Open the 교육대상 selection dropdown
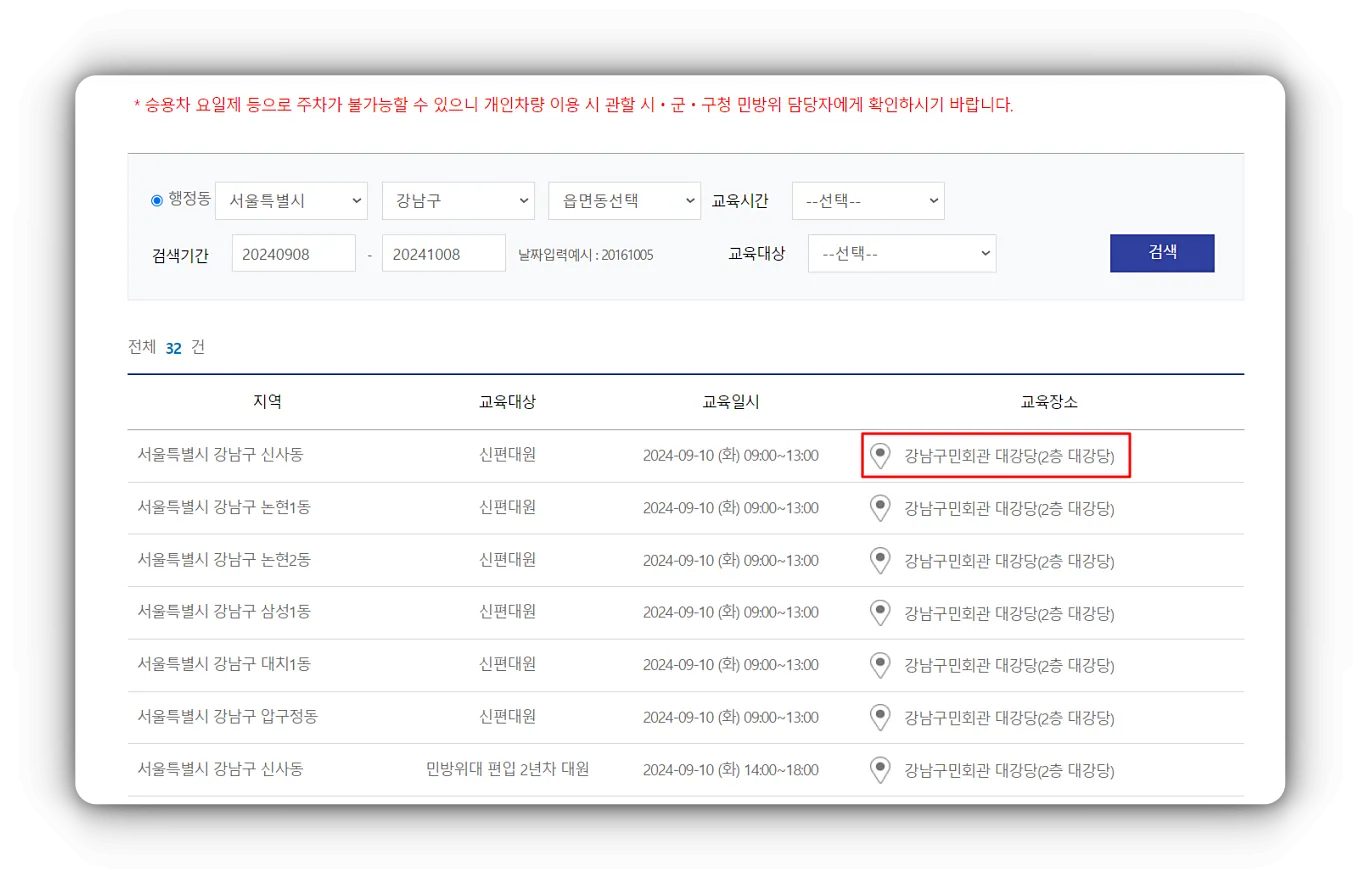The width and height of the screenshot is (1362, 881). pos(901,253)
